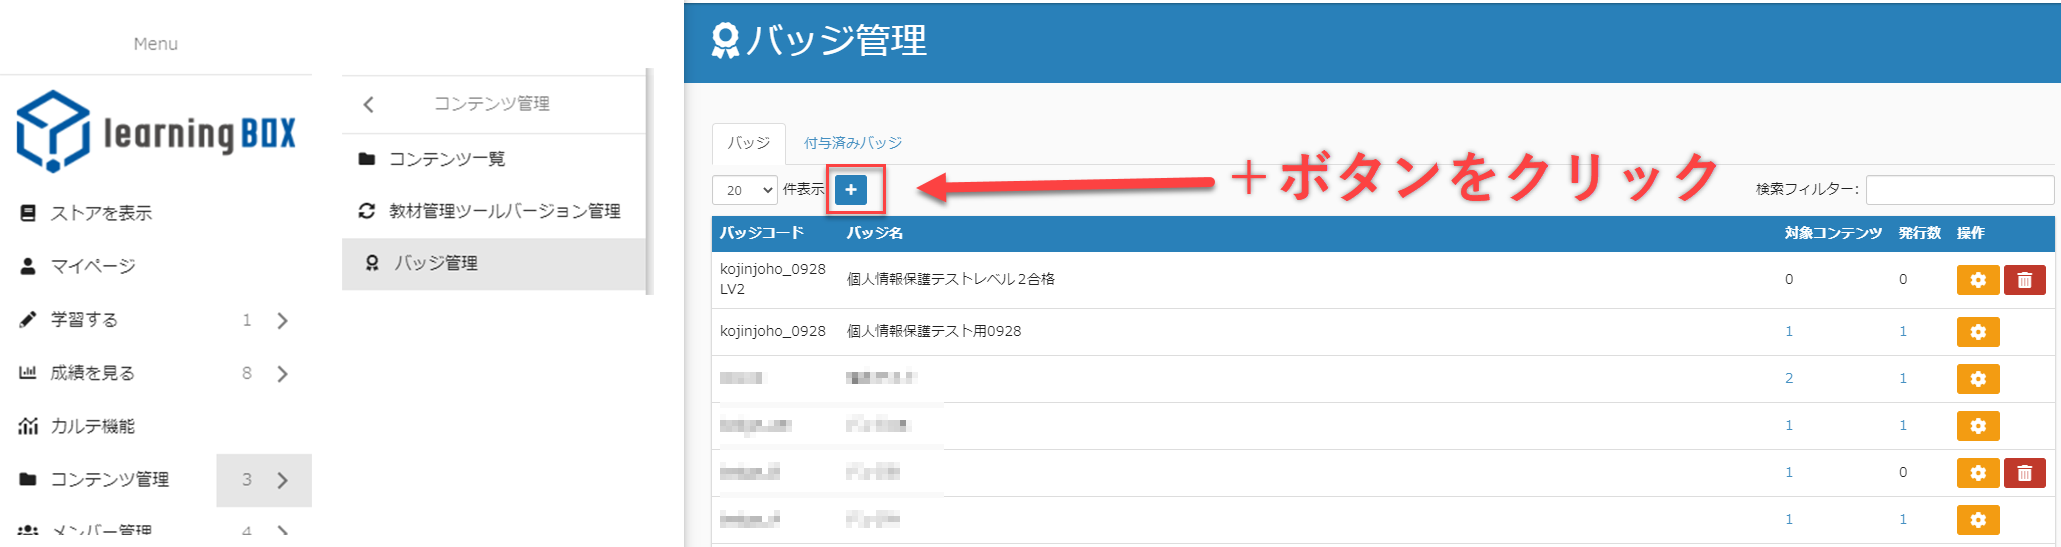The height and width of the screenshot is (547, 2061).
Task: Expand the 学習する menu arrow
Action: pos(283,320)
